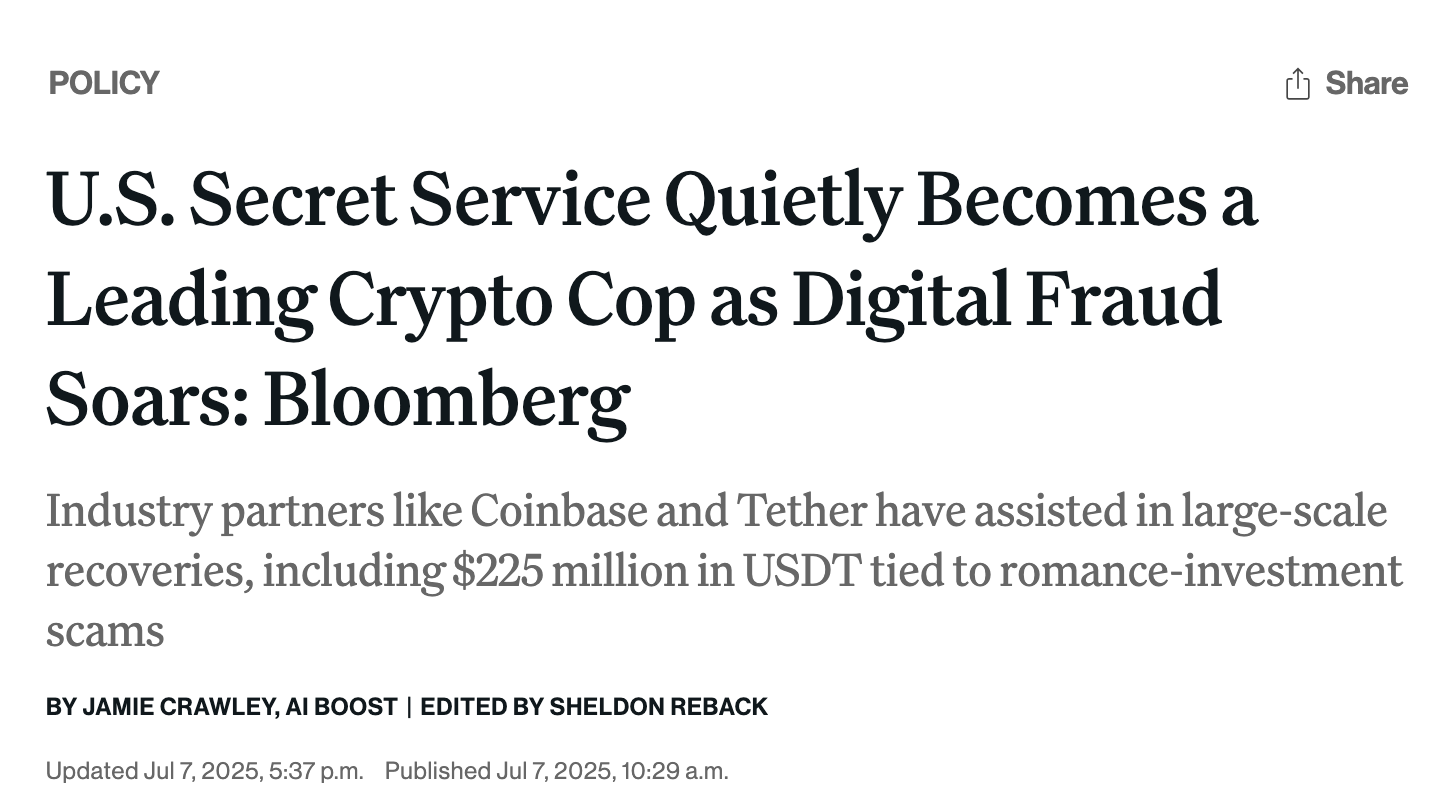Select author Jamie Crawley's name
Viewport: 1436px width, 802px height.
click(x=179, y=707)
